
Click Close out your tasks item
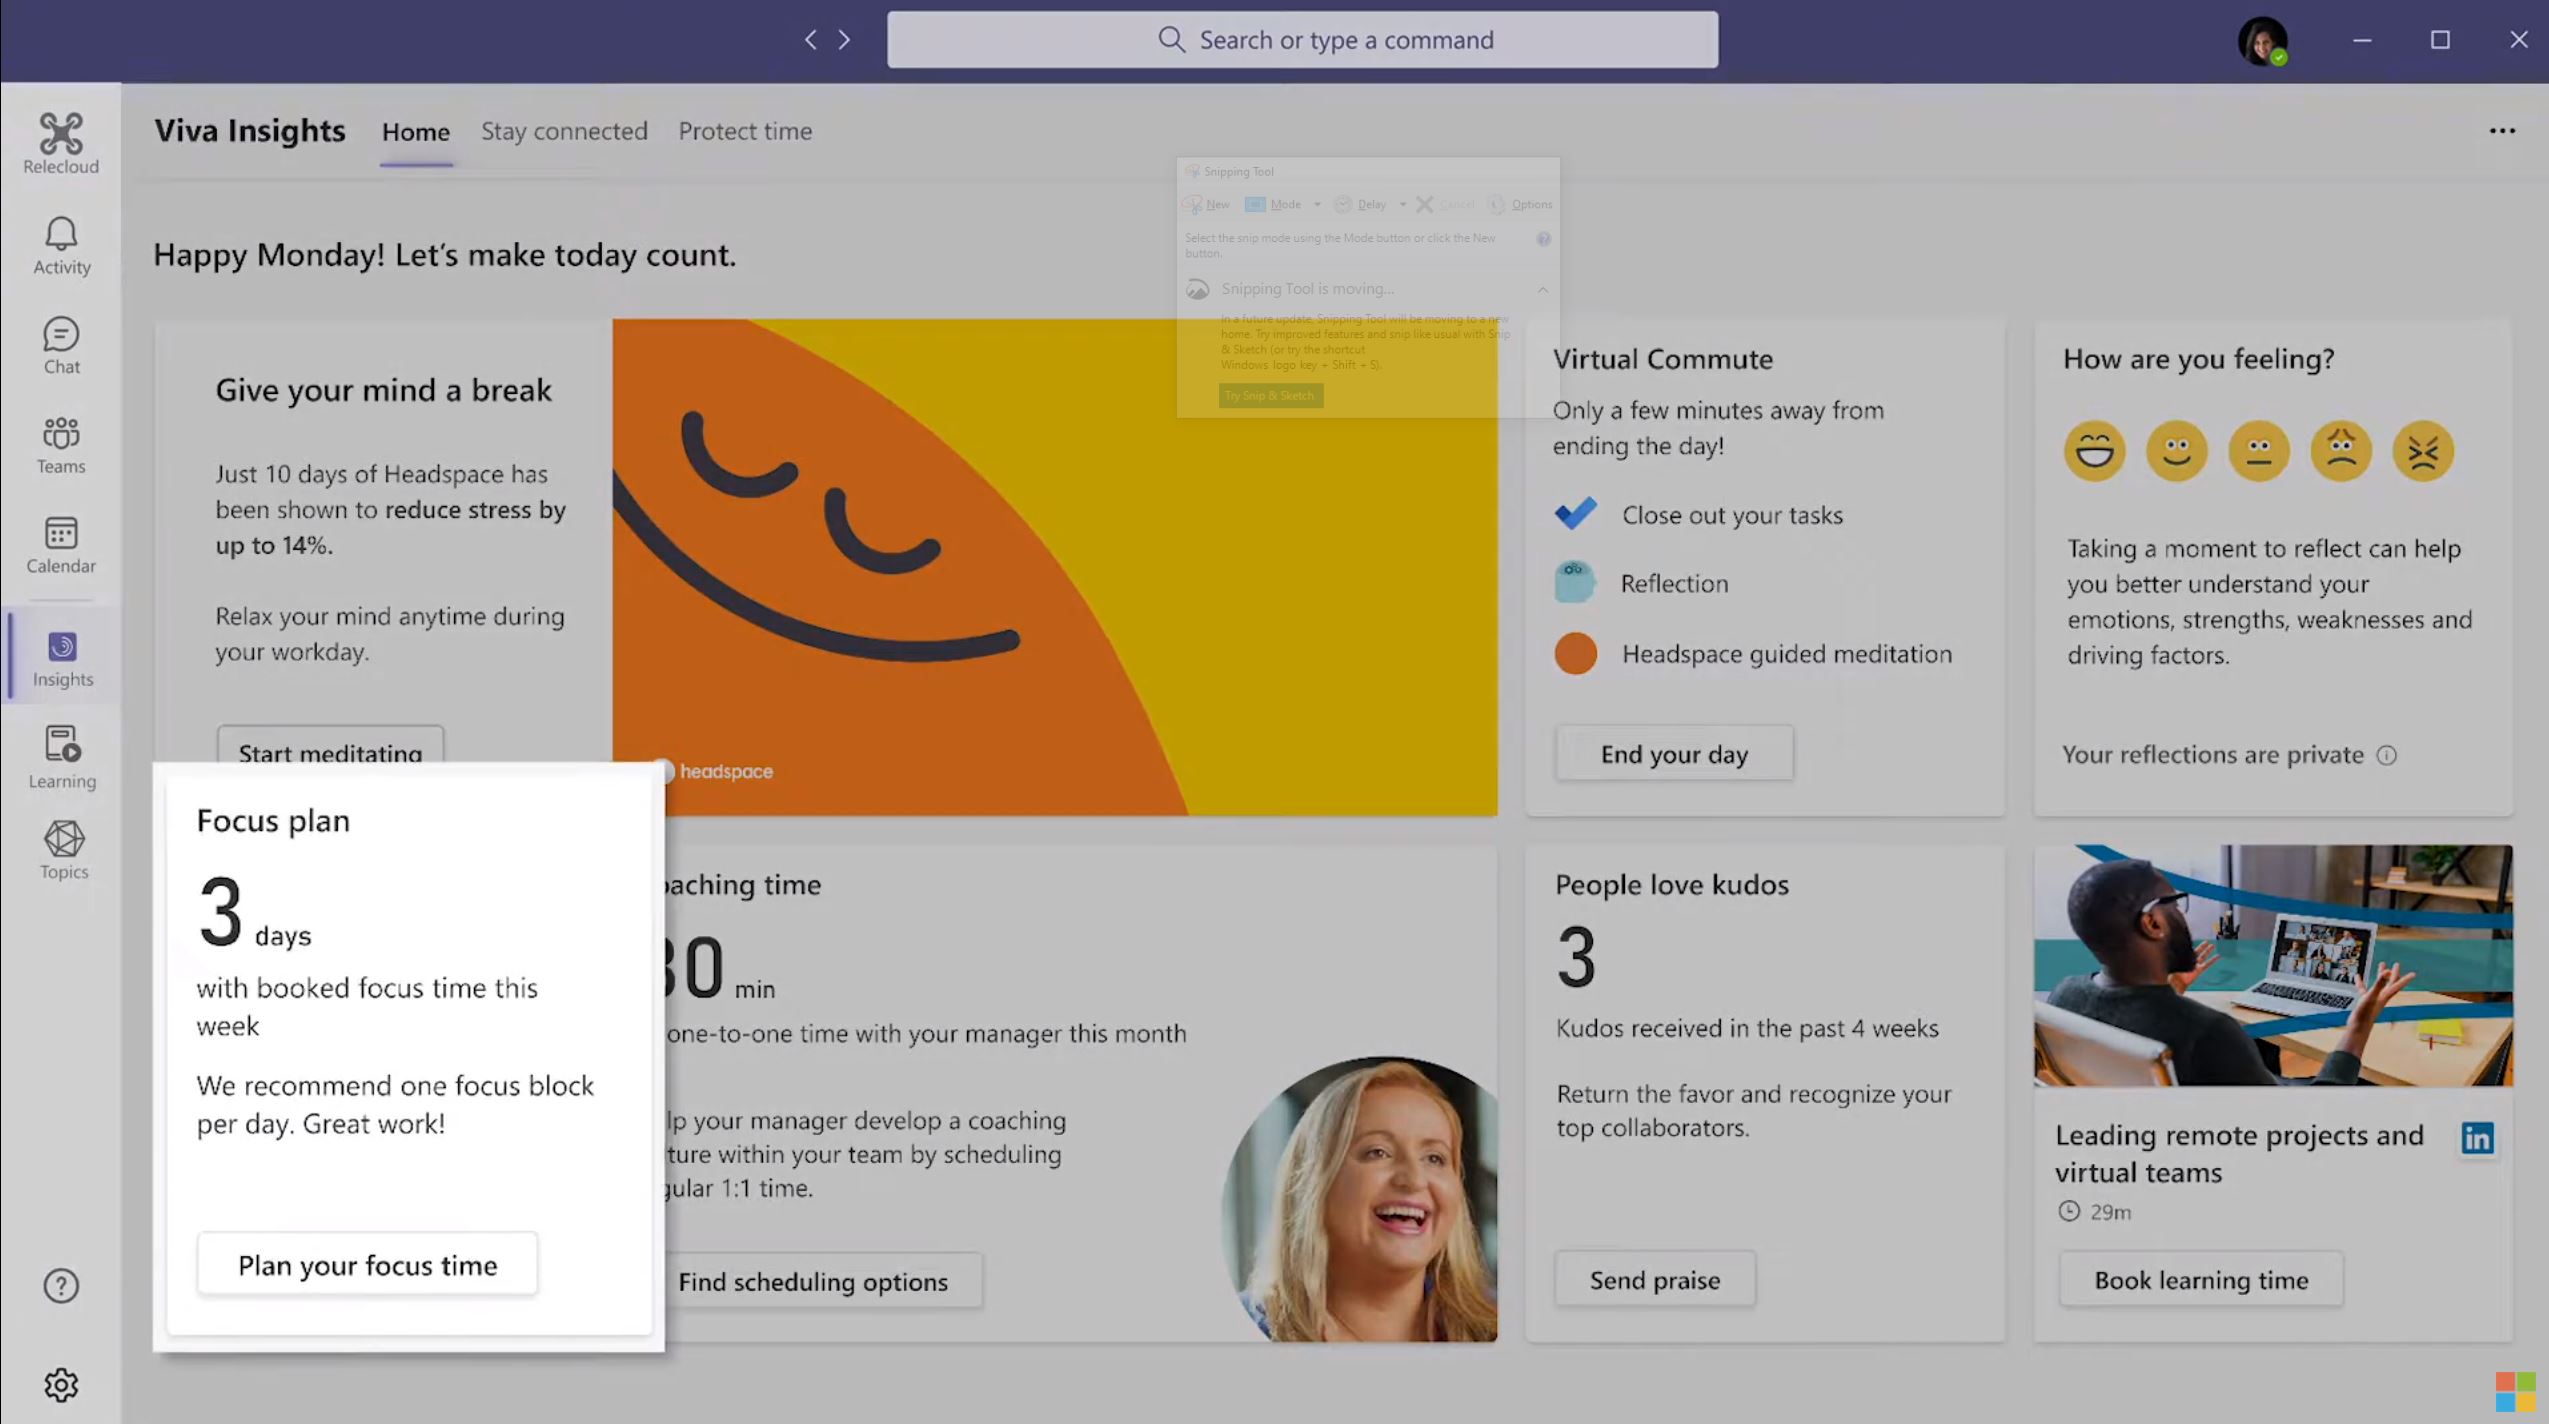[x=1732, y=515]
